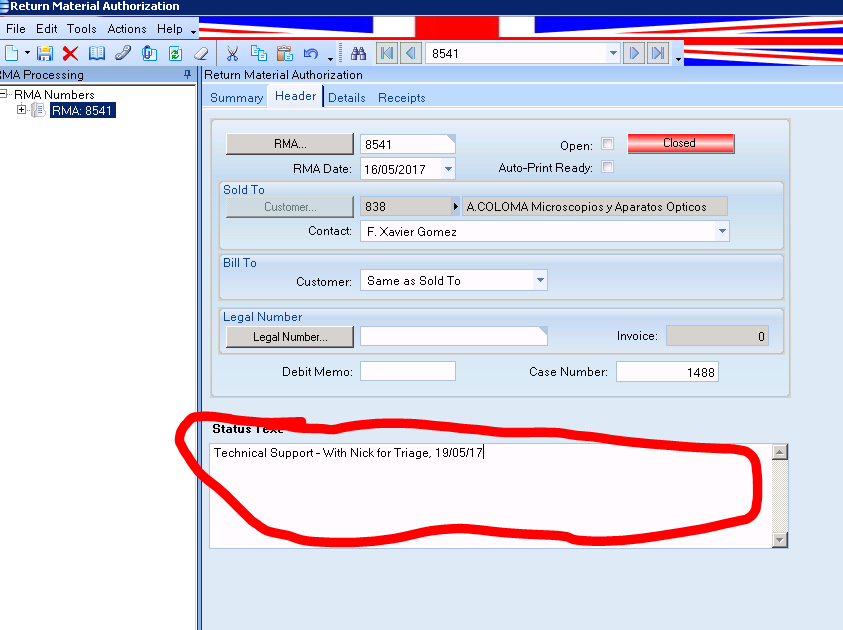Screen dimensions: 843x630
Task: Go to previous record arrow
Action: coord(411,53)
